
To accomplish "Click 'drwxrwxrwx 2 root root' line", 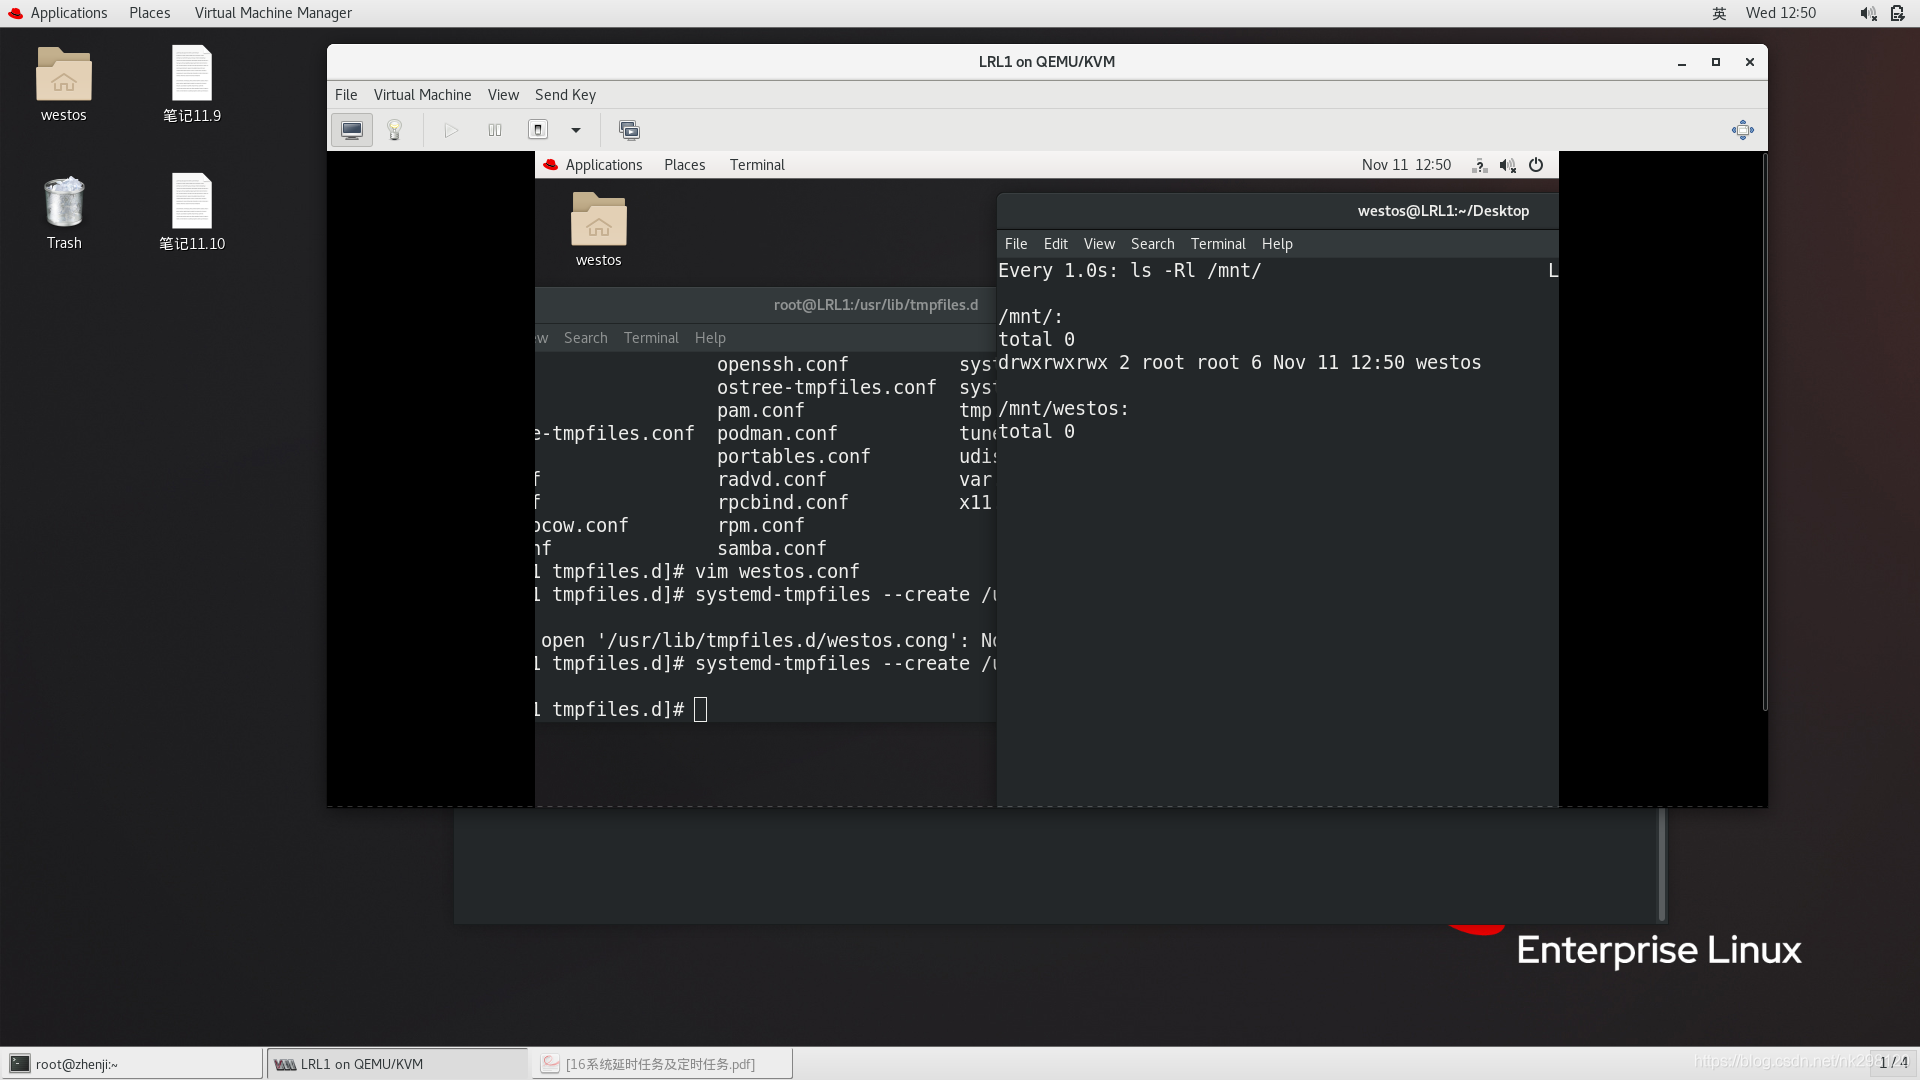I will pyautogui.click(x=1239, y=363).
